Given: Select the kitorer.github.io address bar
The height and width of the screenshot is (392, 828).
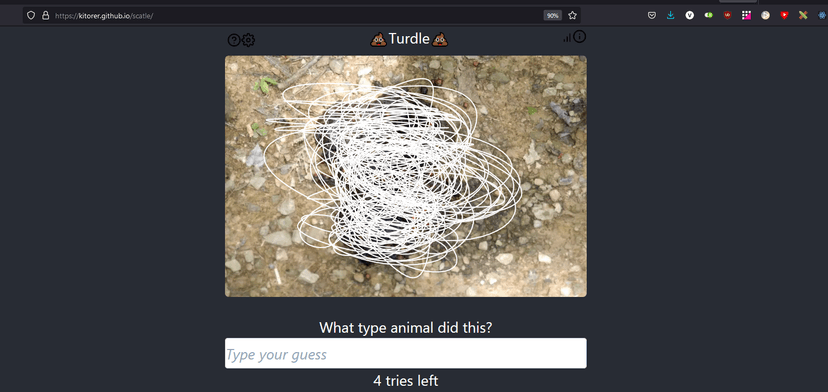Looking at the screenshot, I should [x=296, y=15].
